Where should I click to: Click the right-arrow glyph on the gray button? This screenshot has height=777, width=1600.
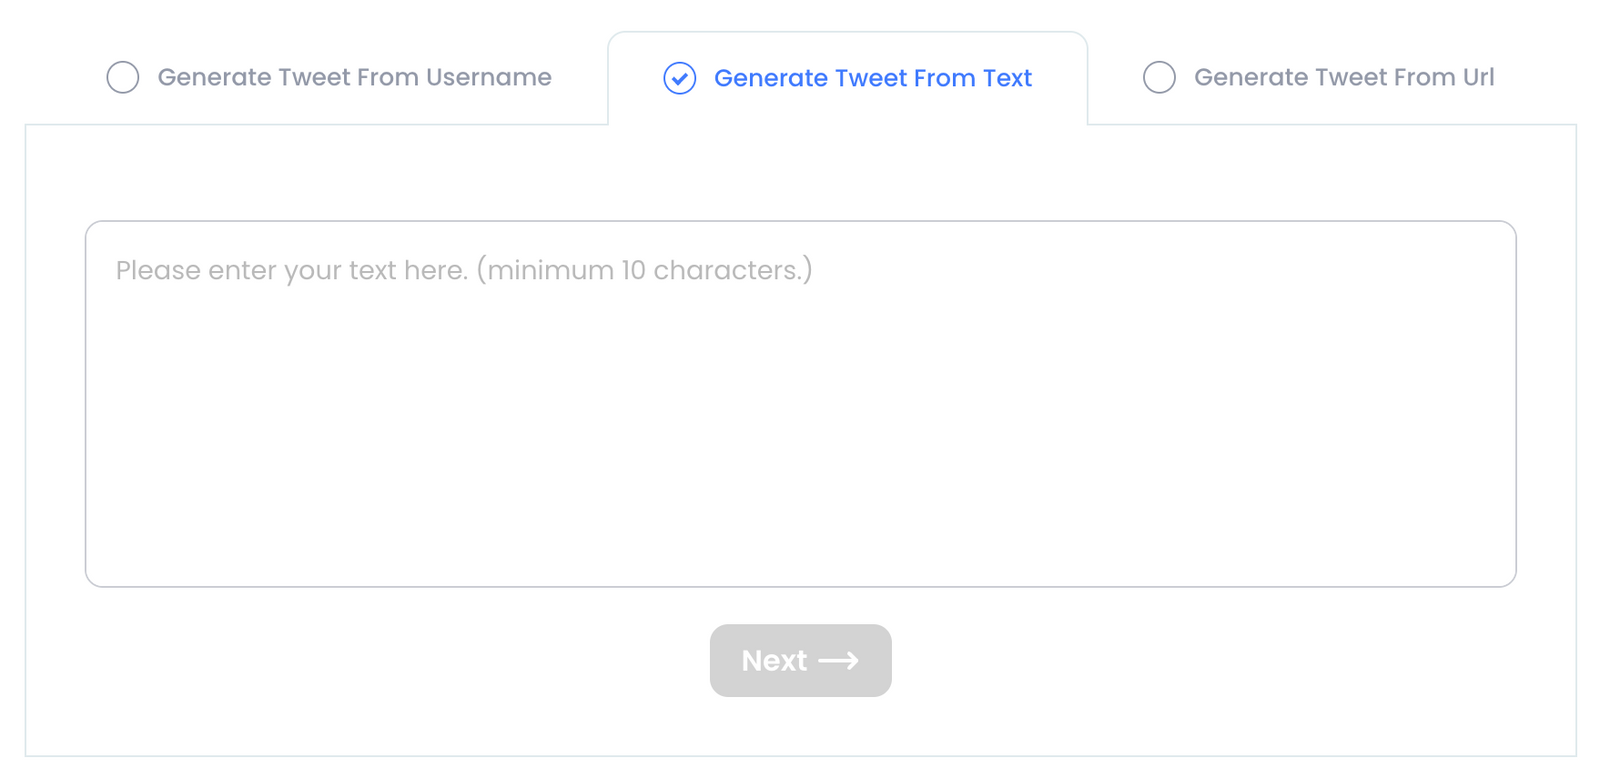[840, 660]
